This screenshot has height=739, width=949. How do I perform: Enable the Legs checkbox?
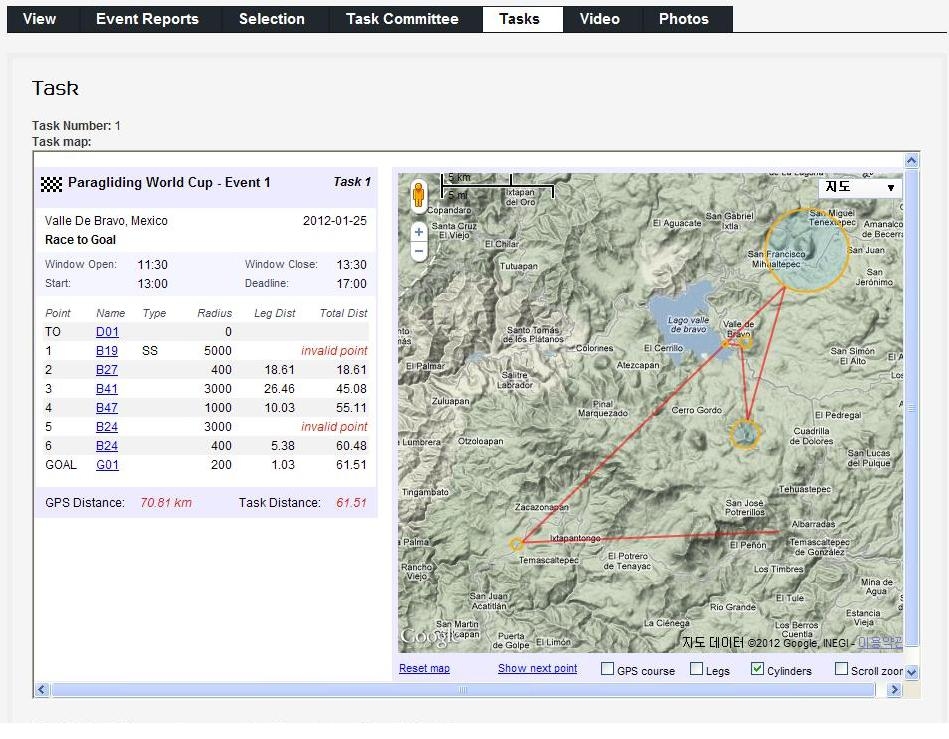click(697, 669)
